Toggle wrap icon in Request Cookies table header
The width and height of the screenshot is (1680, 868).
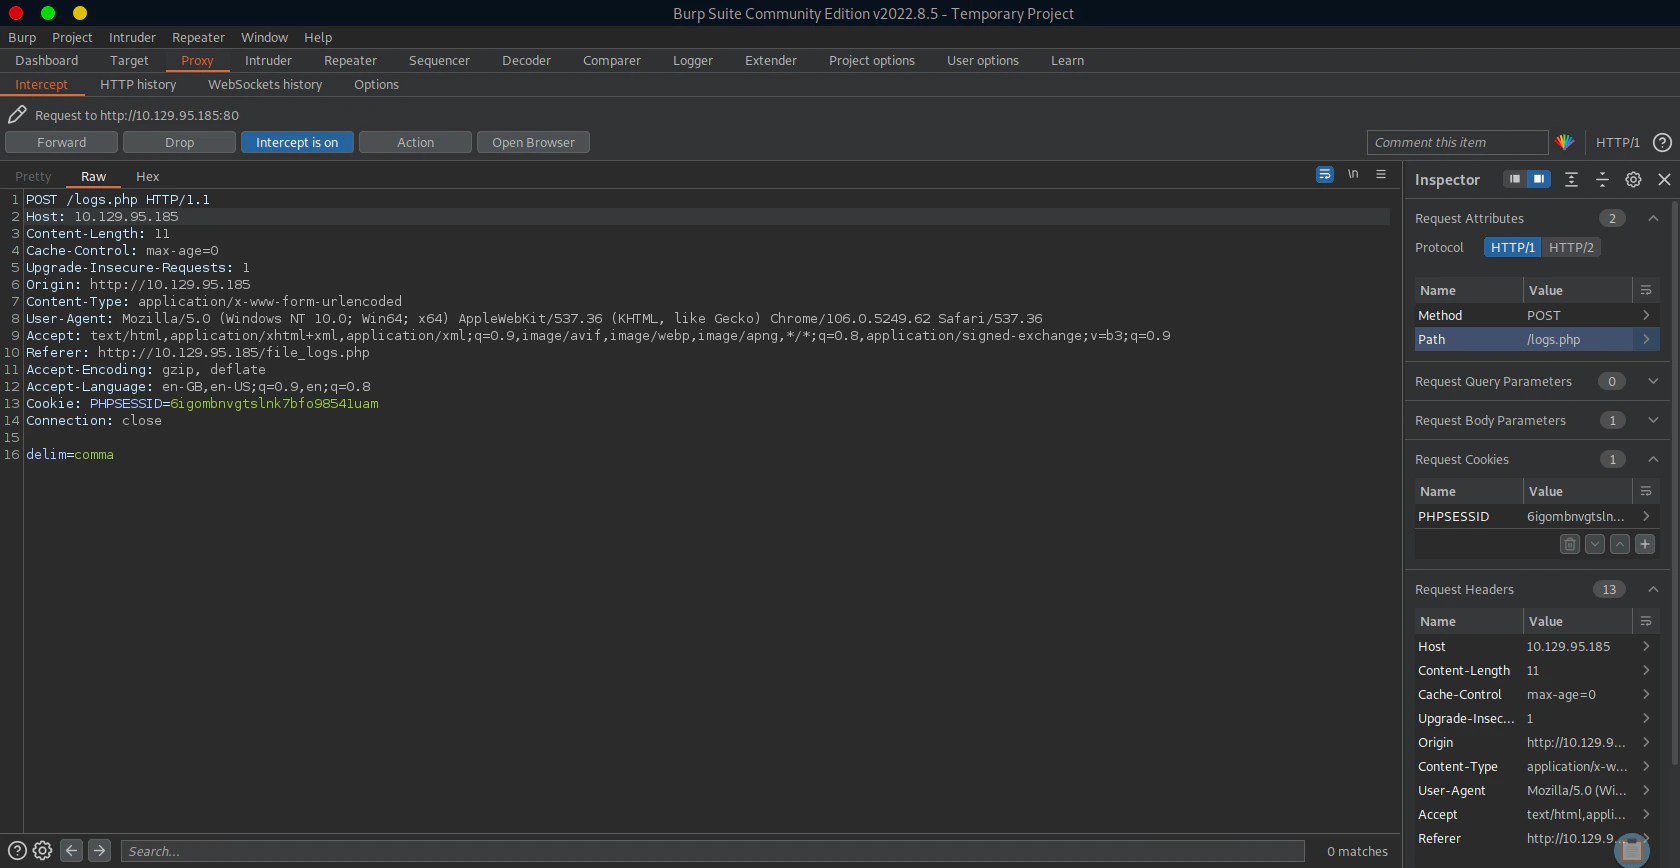(x=1646, y=491)
